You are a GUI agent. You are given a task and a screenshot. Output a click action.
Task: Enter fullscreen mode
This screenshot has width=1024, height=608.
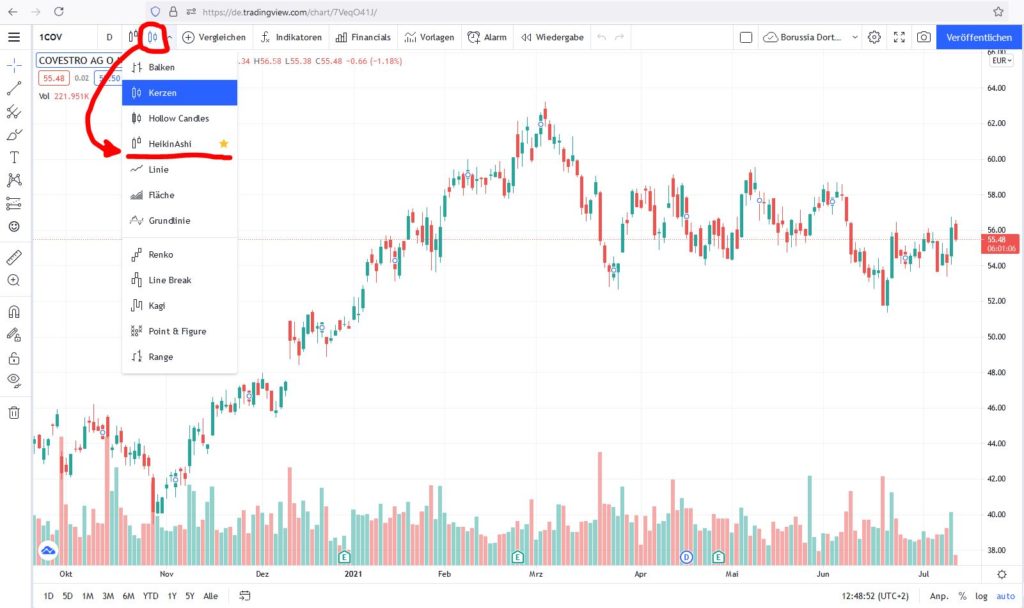point(899,37)
